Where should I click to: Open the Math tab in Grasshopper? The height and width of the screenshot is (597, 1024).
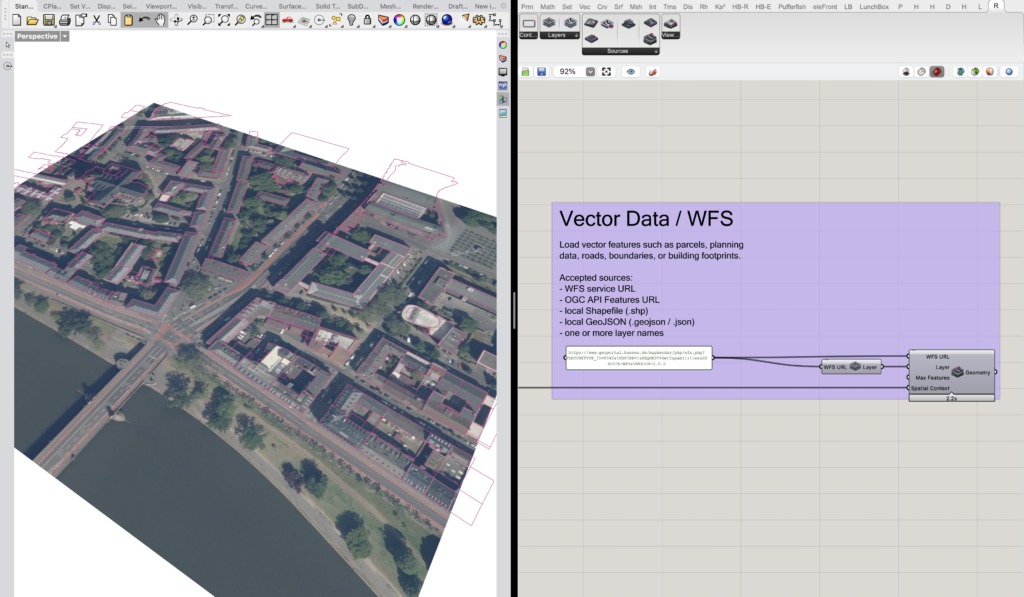click(547, 7)
